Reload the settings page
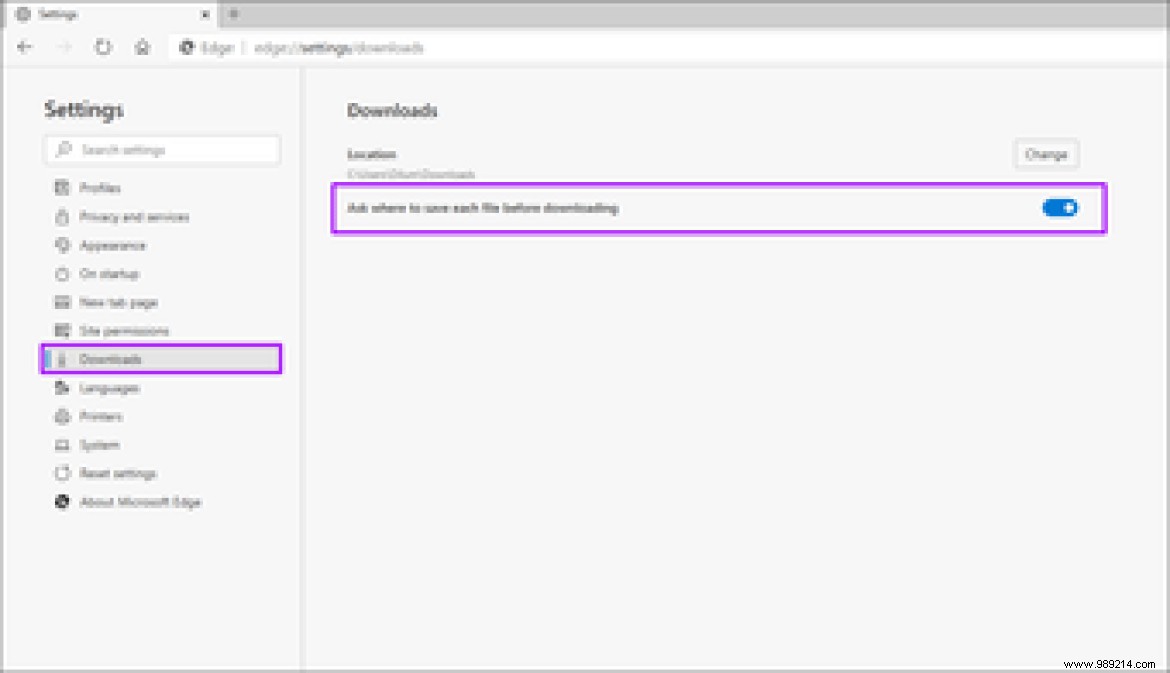 pyautogui.click(x=105, y=47)
